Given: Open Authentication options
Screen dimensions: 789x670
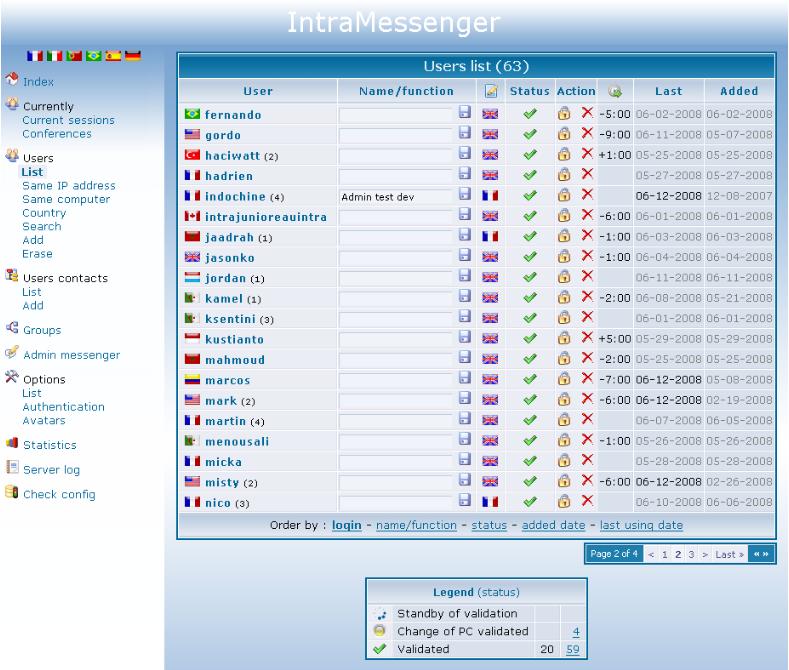Looking at the screenshot, I should [x=63, y=407].
